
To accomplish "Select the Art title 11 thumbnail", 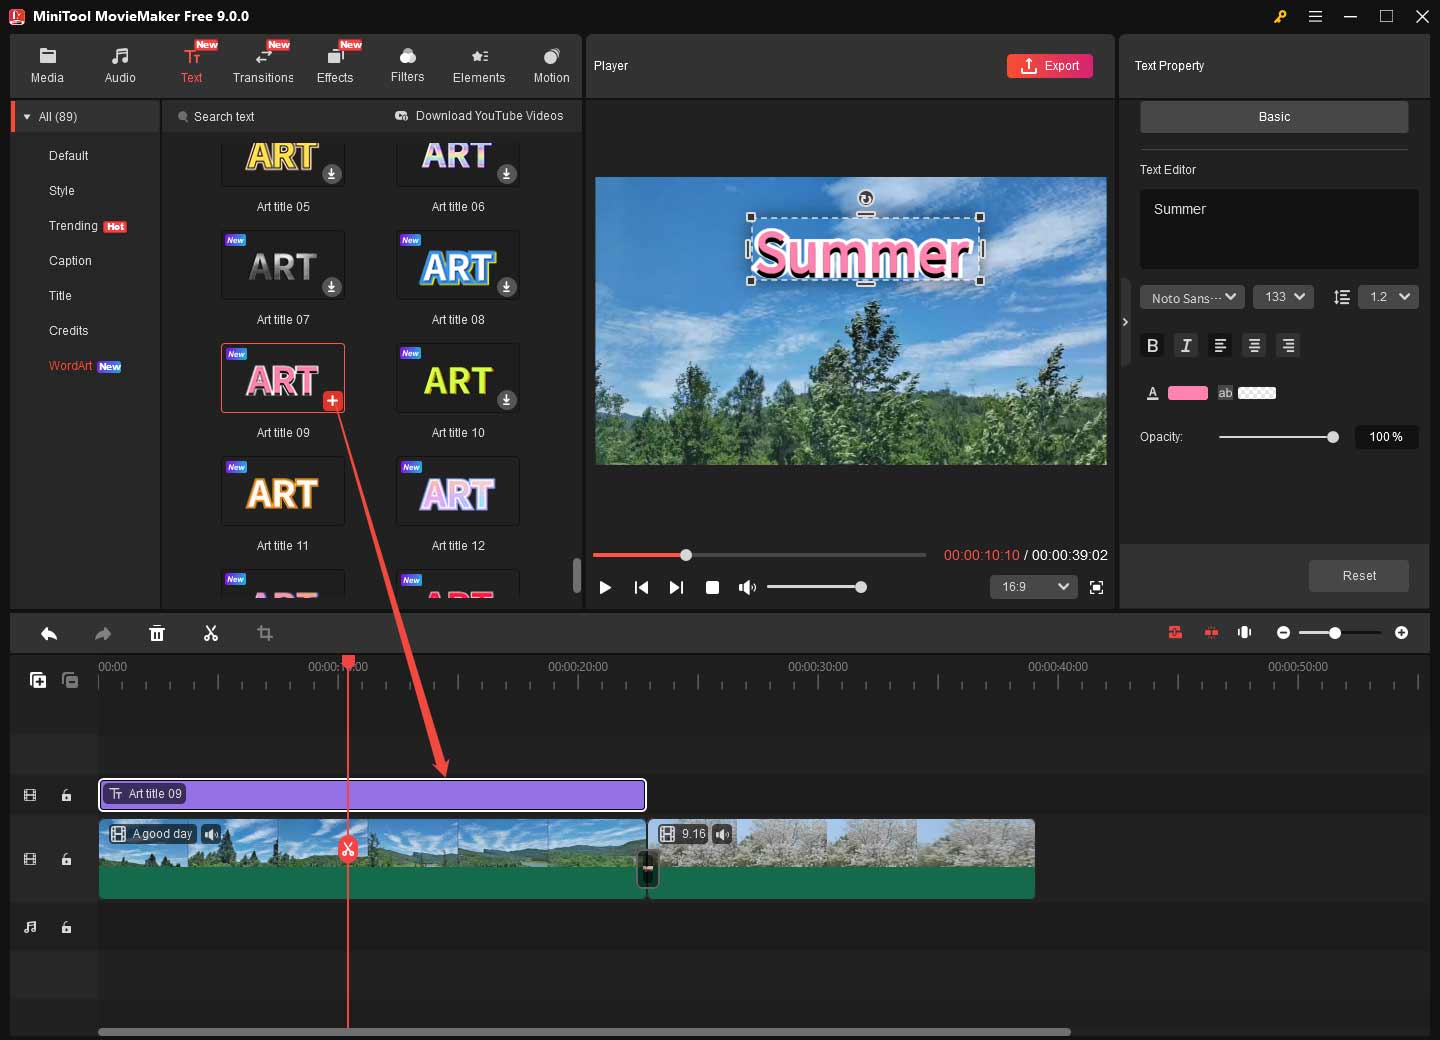I will pos(283,492).
